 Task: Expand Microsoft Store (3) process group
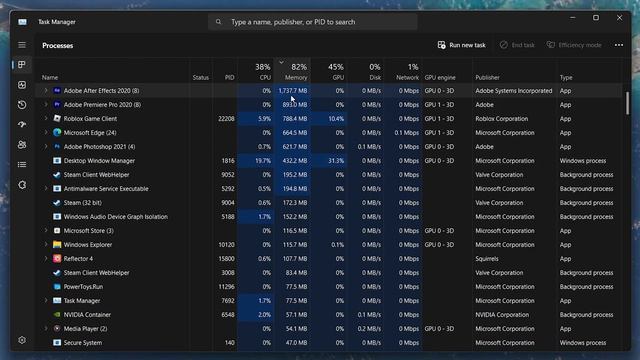46,231
